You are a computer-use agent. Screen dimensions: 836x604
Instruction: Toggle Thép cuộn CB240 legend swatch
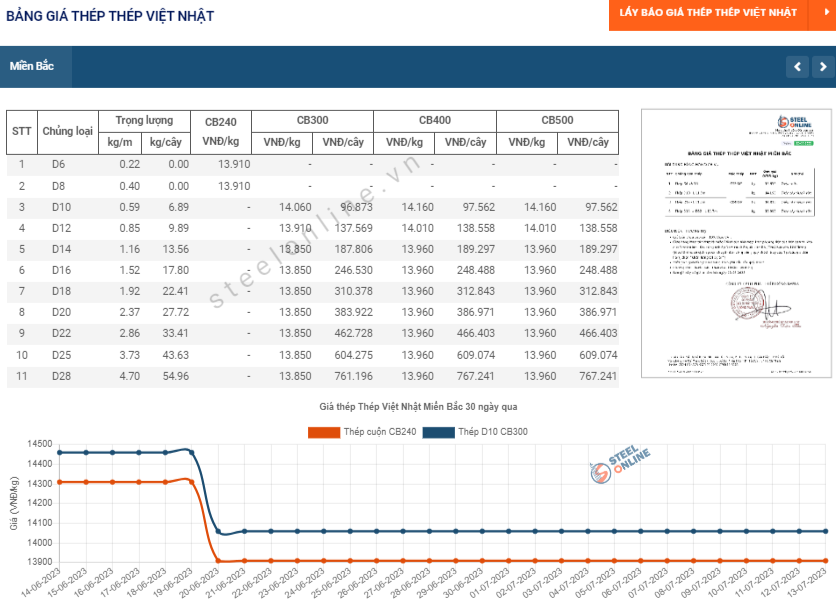coord(324,432)
